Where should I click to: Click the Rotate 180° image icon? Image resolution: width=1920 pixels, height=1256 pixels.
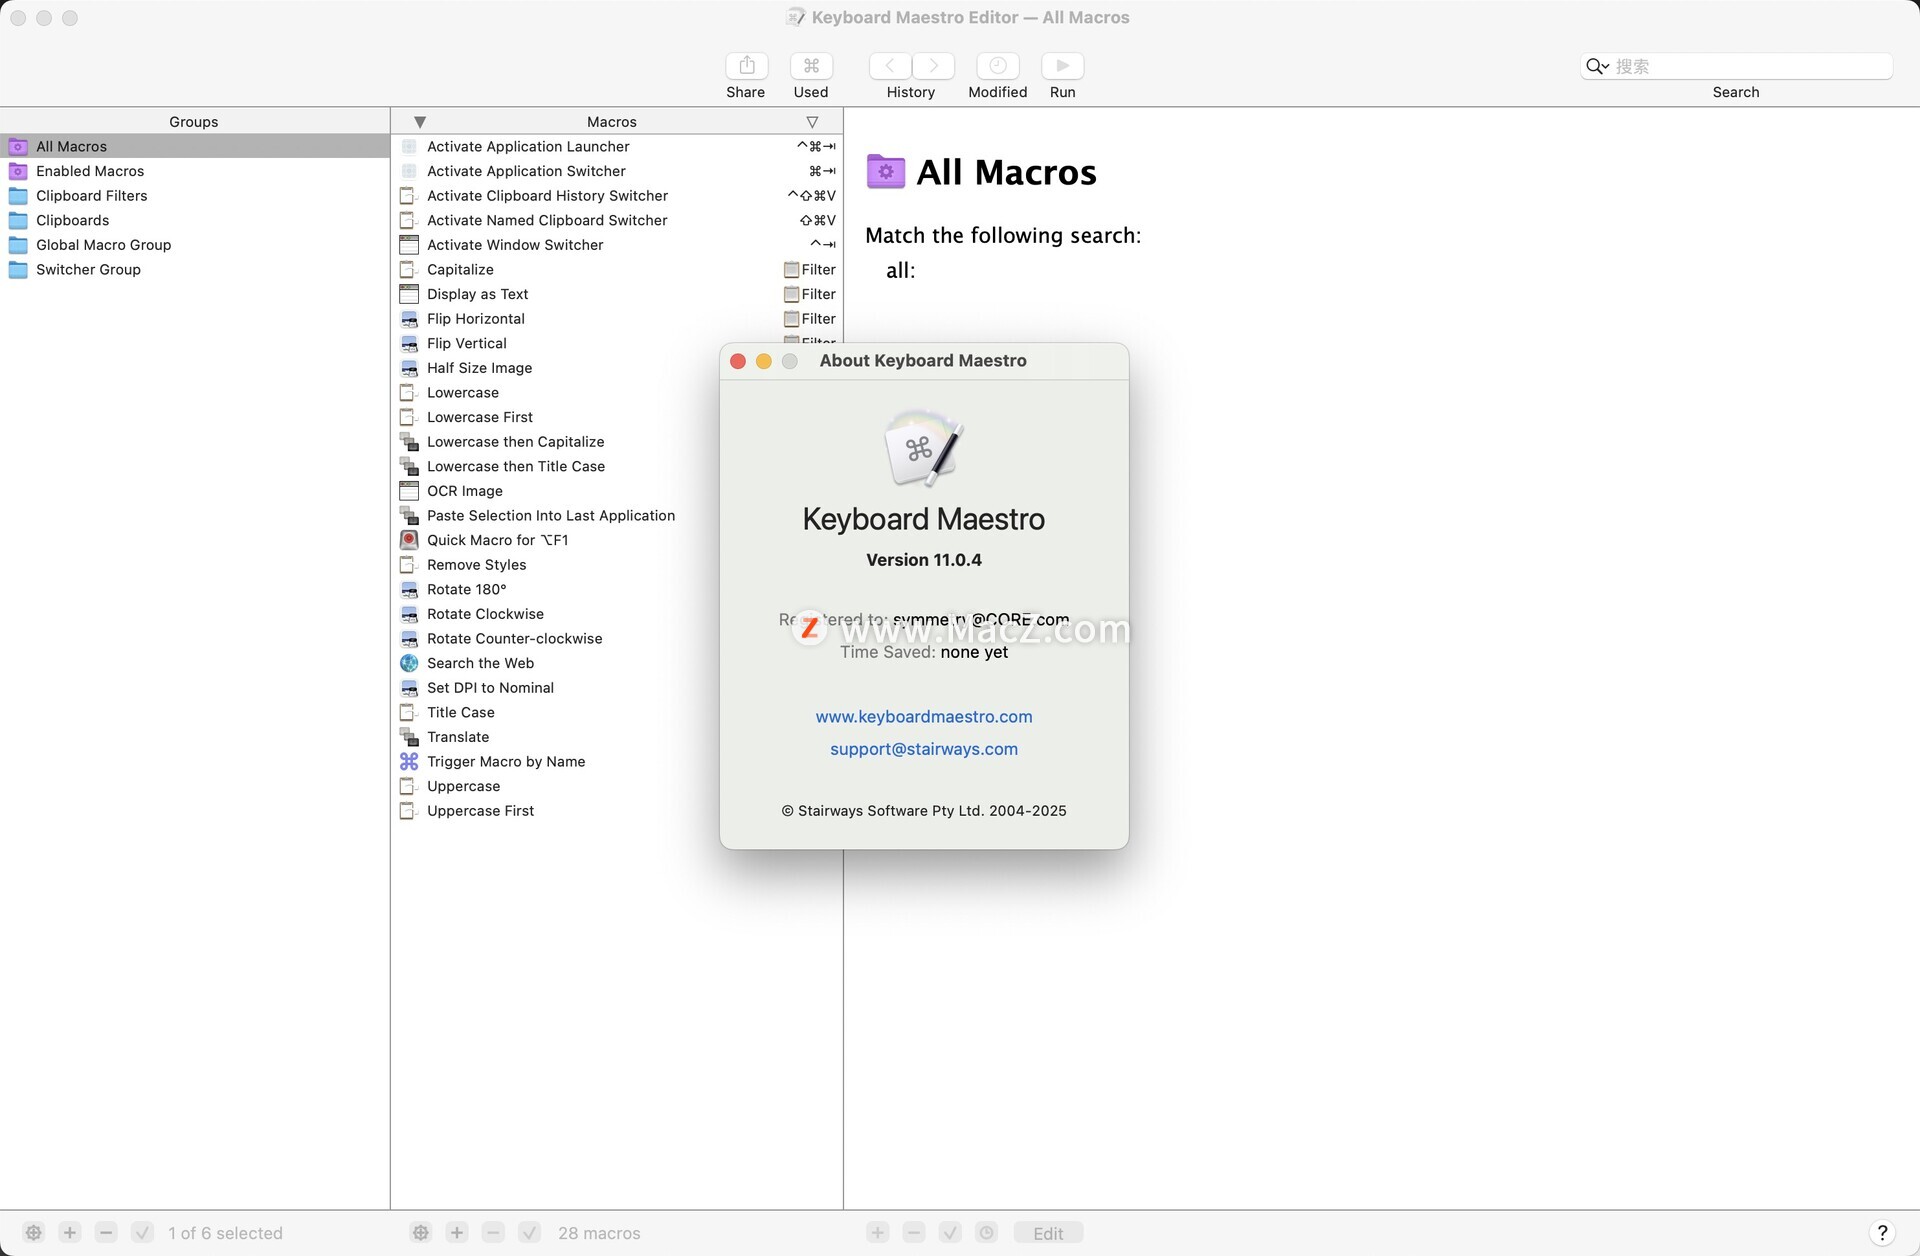coord(409,590)
